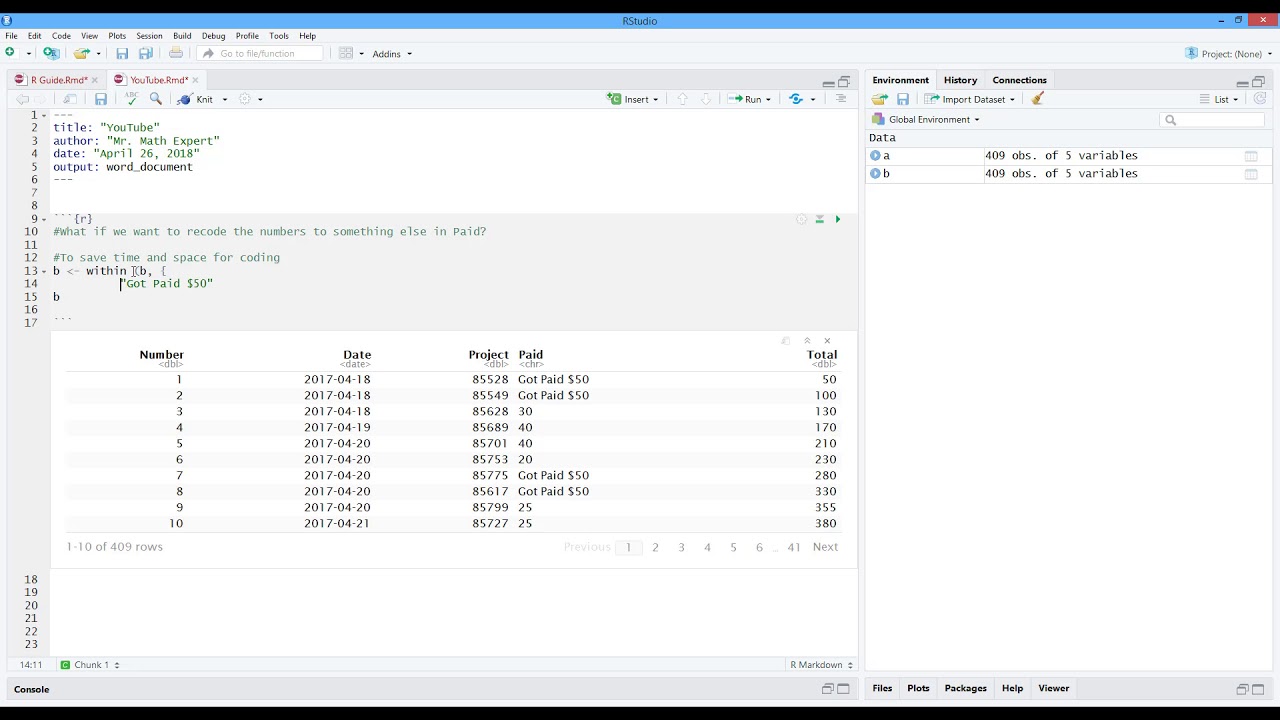Open the Project: (None) dropdown
Screen dimensions: 1280x720
1229,54
